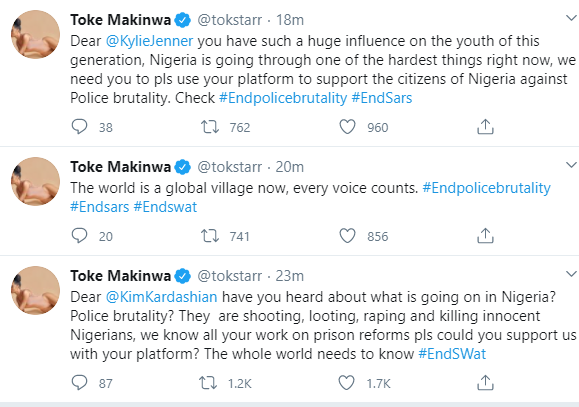Expand the caret menu on 20m tweet
The height and width of the screenshot is (407, 579).
pos(571,164)
